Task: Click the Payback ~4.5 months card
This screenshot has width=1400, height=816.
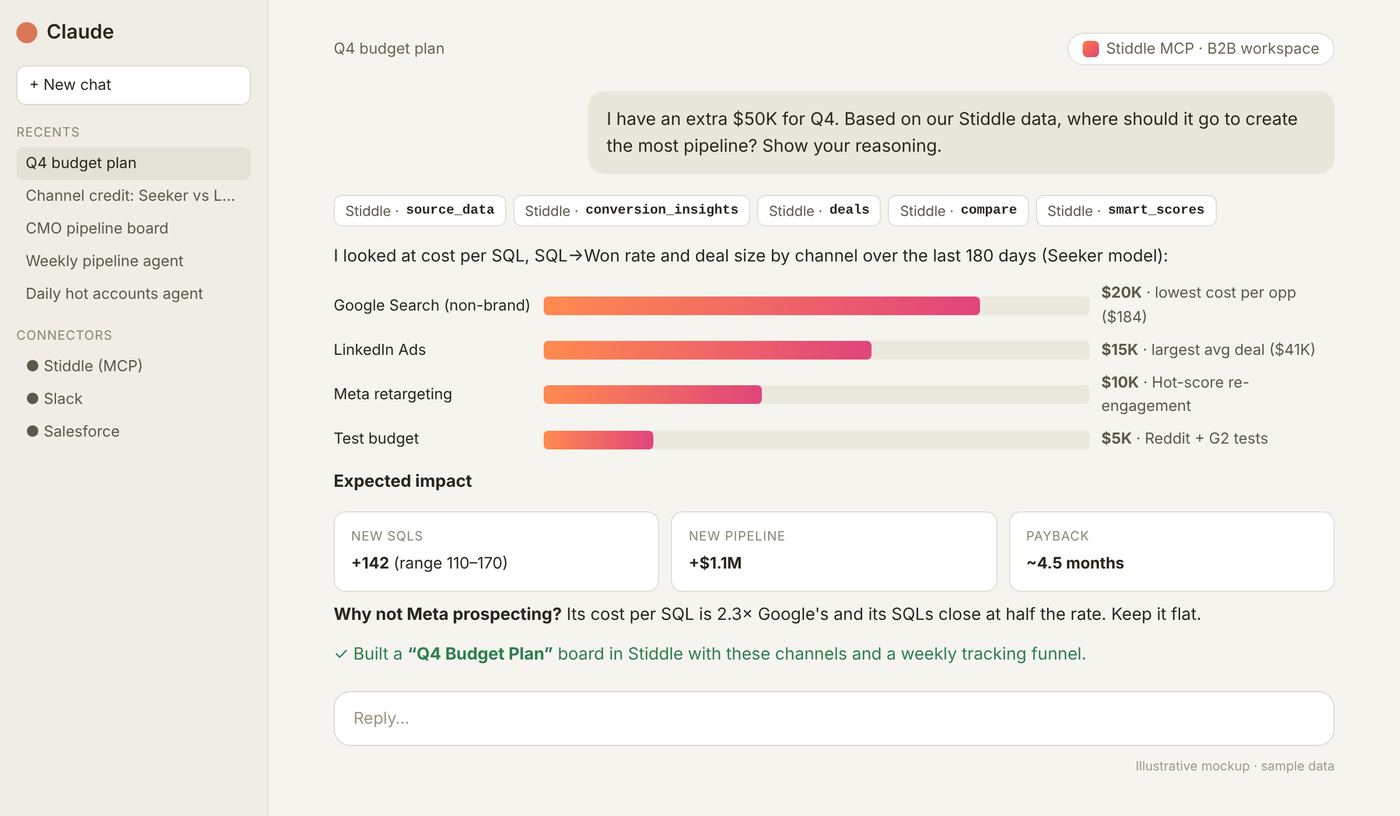Action: point(1172,551)
